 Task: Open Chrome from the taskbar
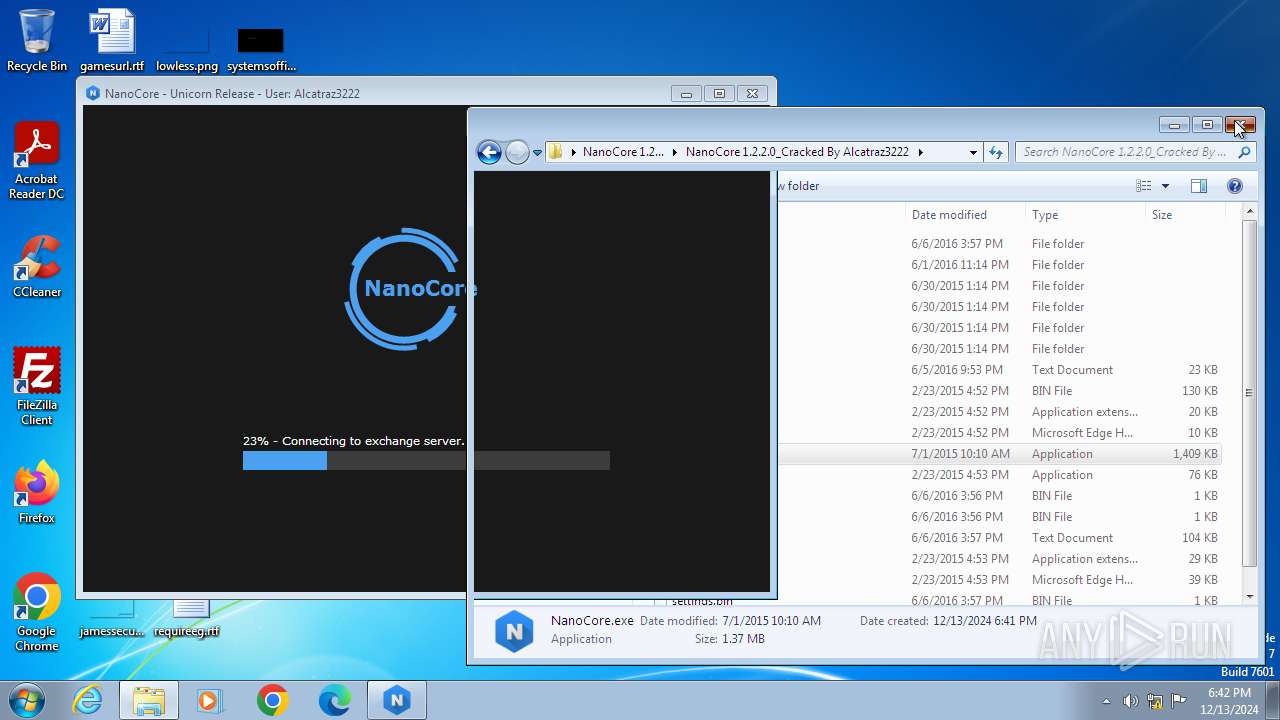point(272,700)
